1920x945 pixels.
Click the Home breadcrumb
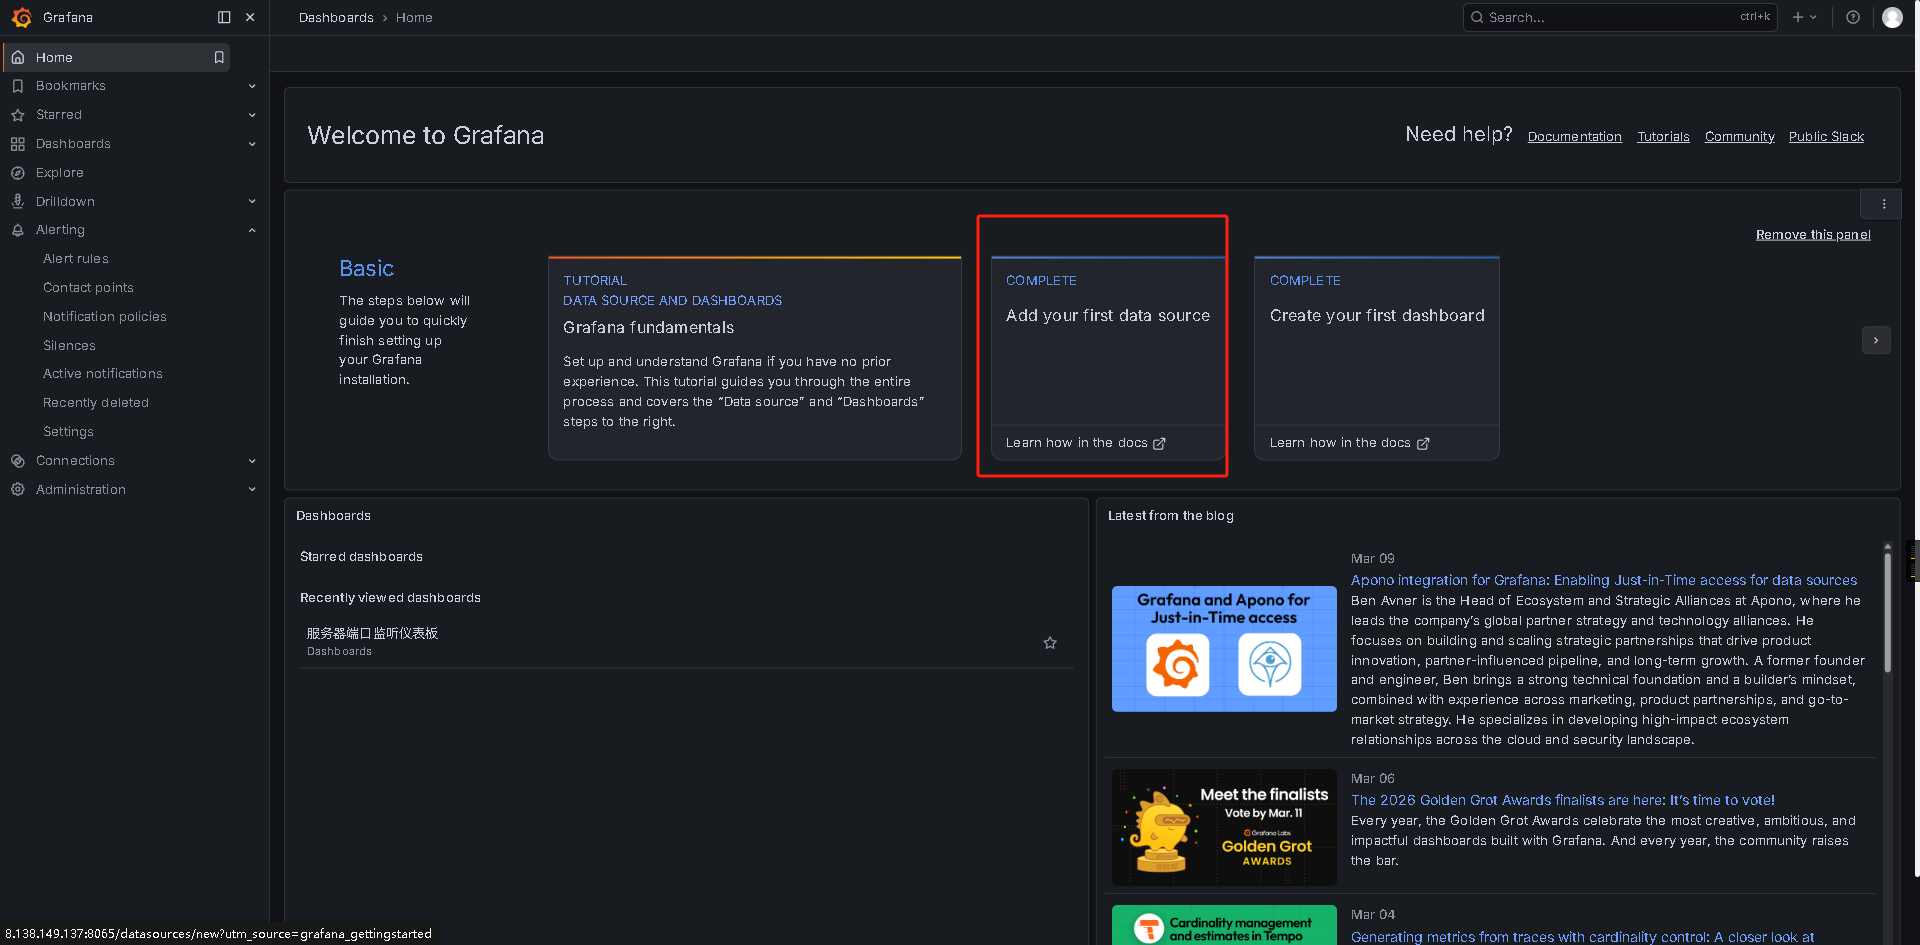pyautogui.click(x=414, y=18)
